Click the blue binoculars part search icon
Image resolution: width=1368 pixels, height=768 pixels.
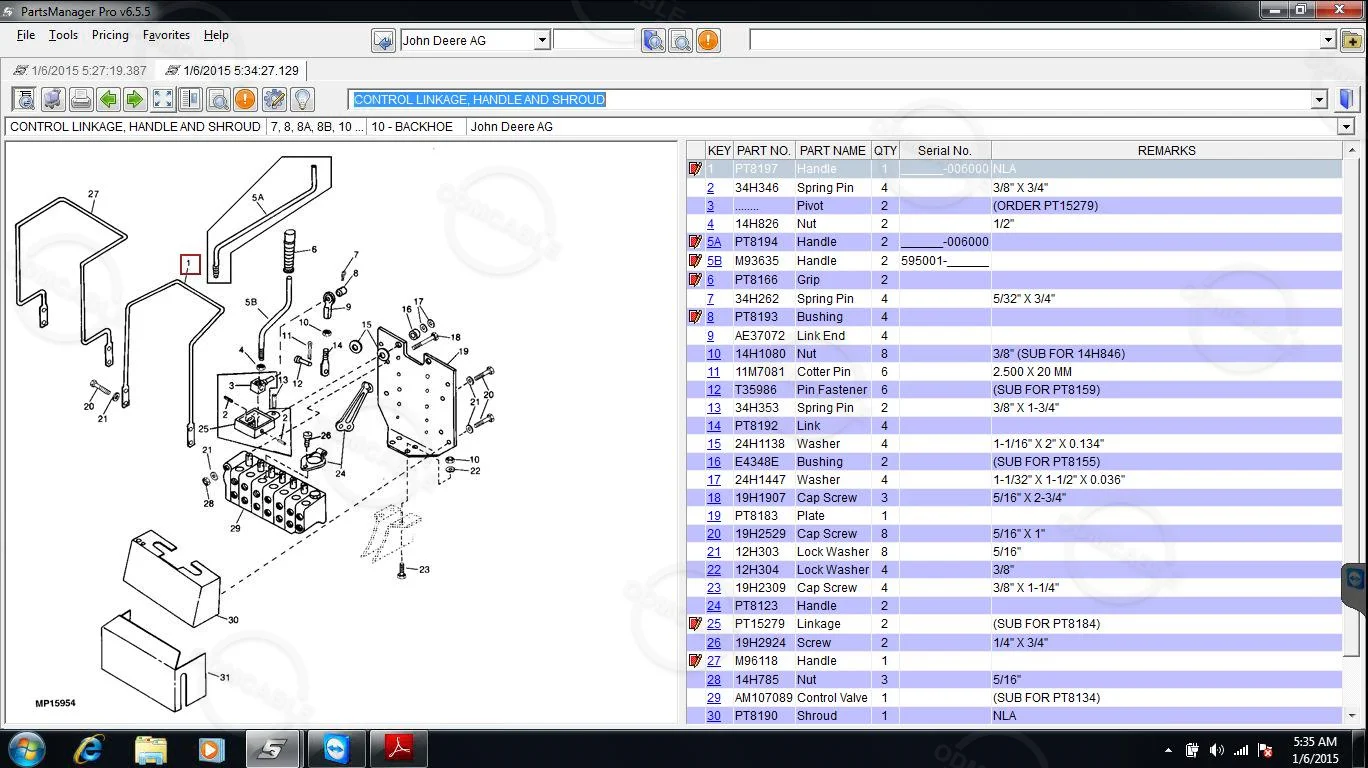tap(654, 40)
